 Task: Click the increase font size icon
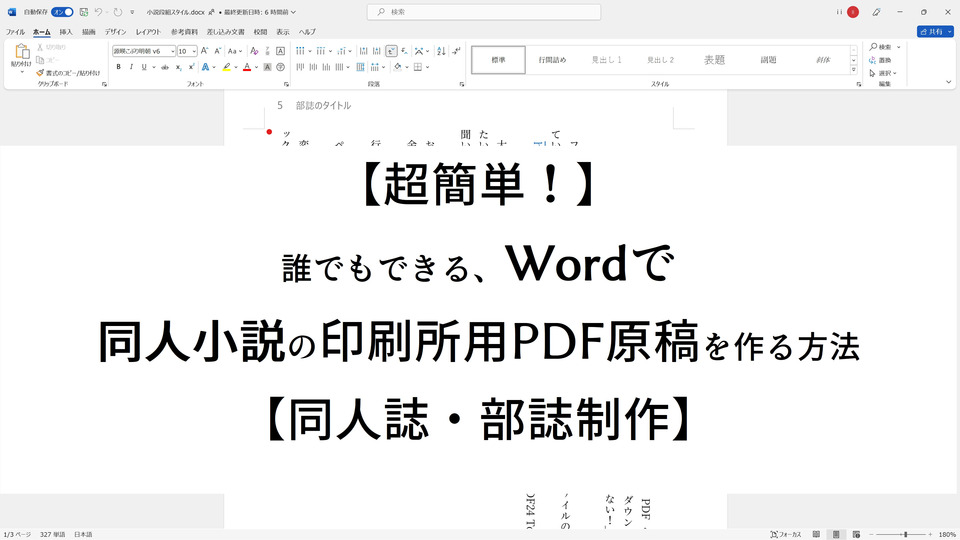[204, 51]
